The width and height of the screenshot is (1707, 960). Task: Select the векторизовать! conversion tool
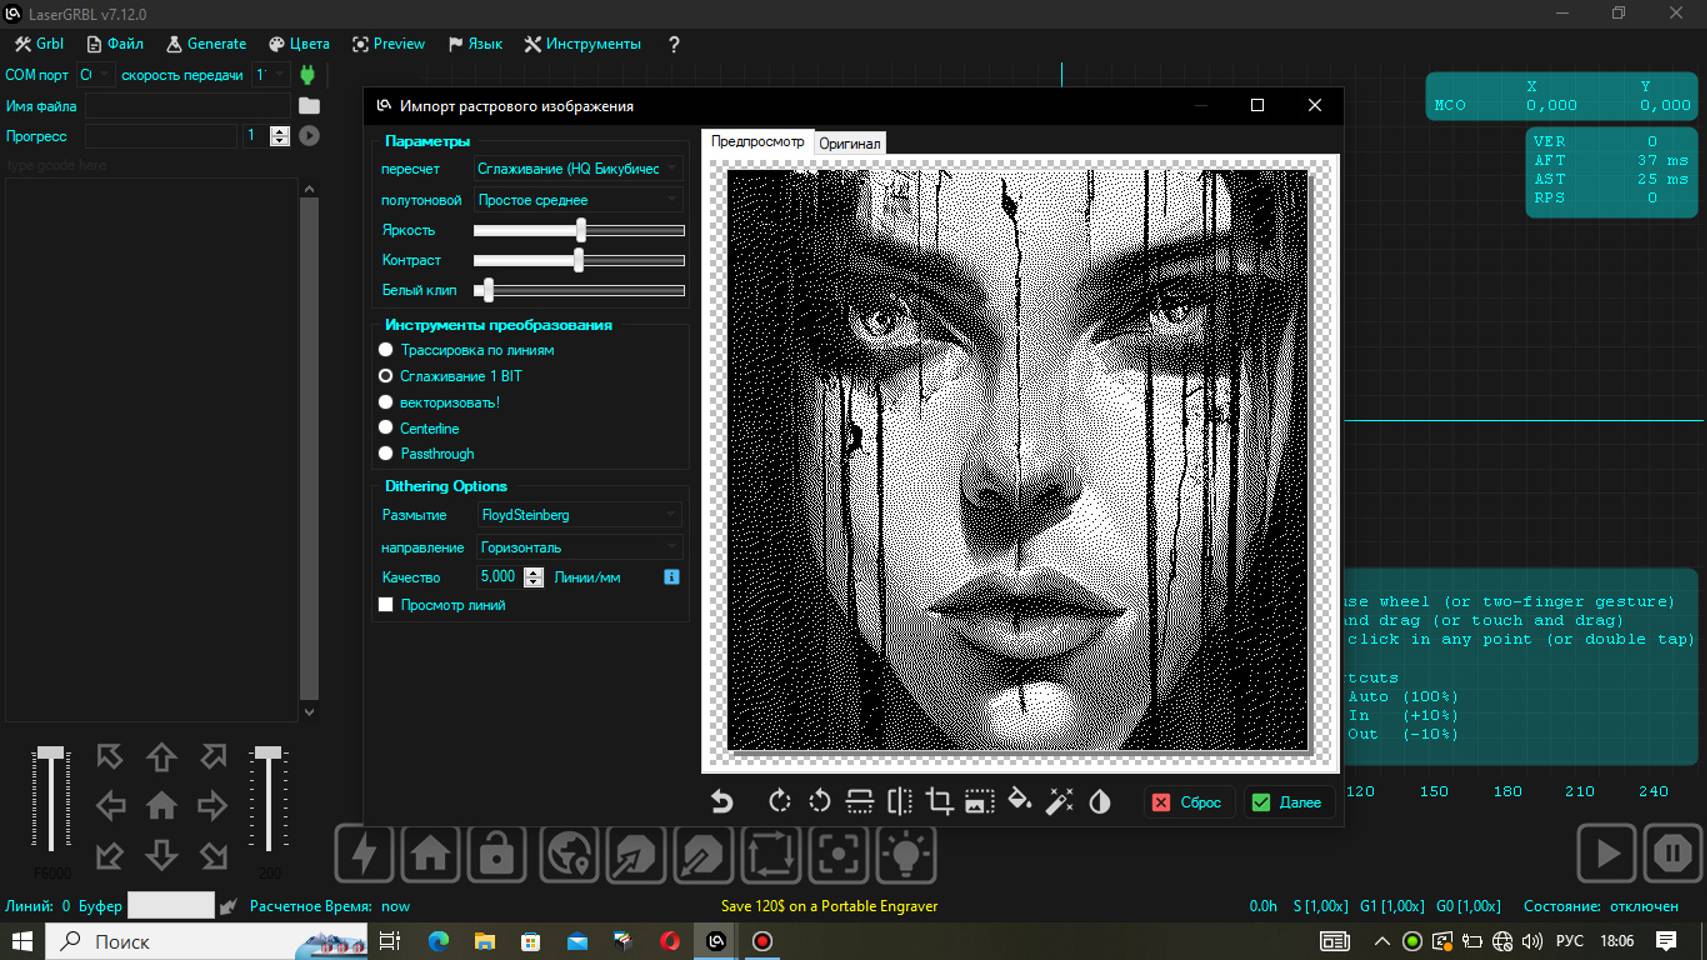(x=386, y=402)
